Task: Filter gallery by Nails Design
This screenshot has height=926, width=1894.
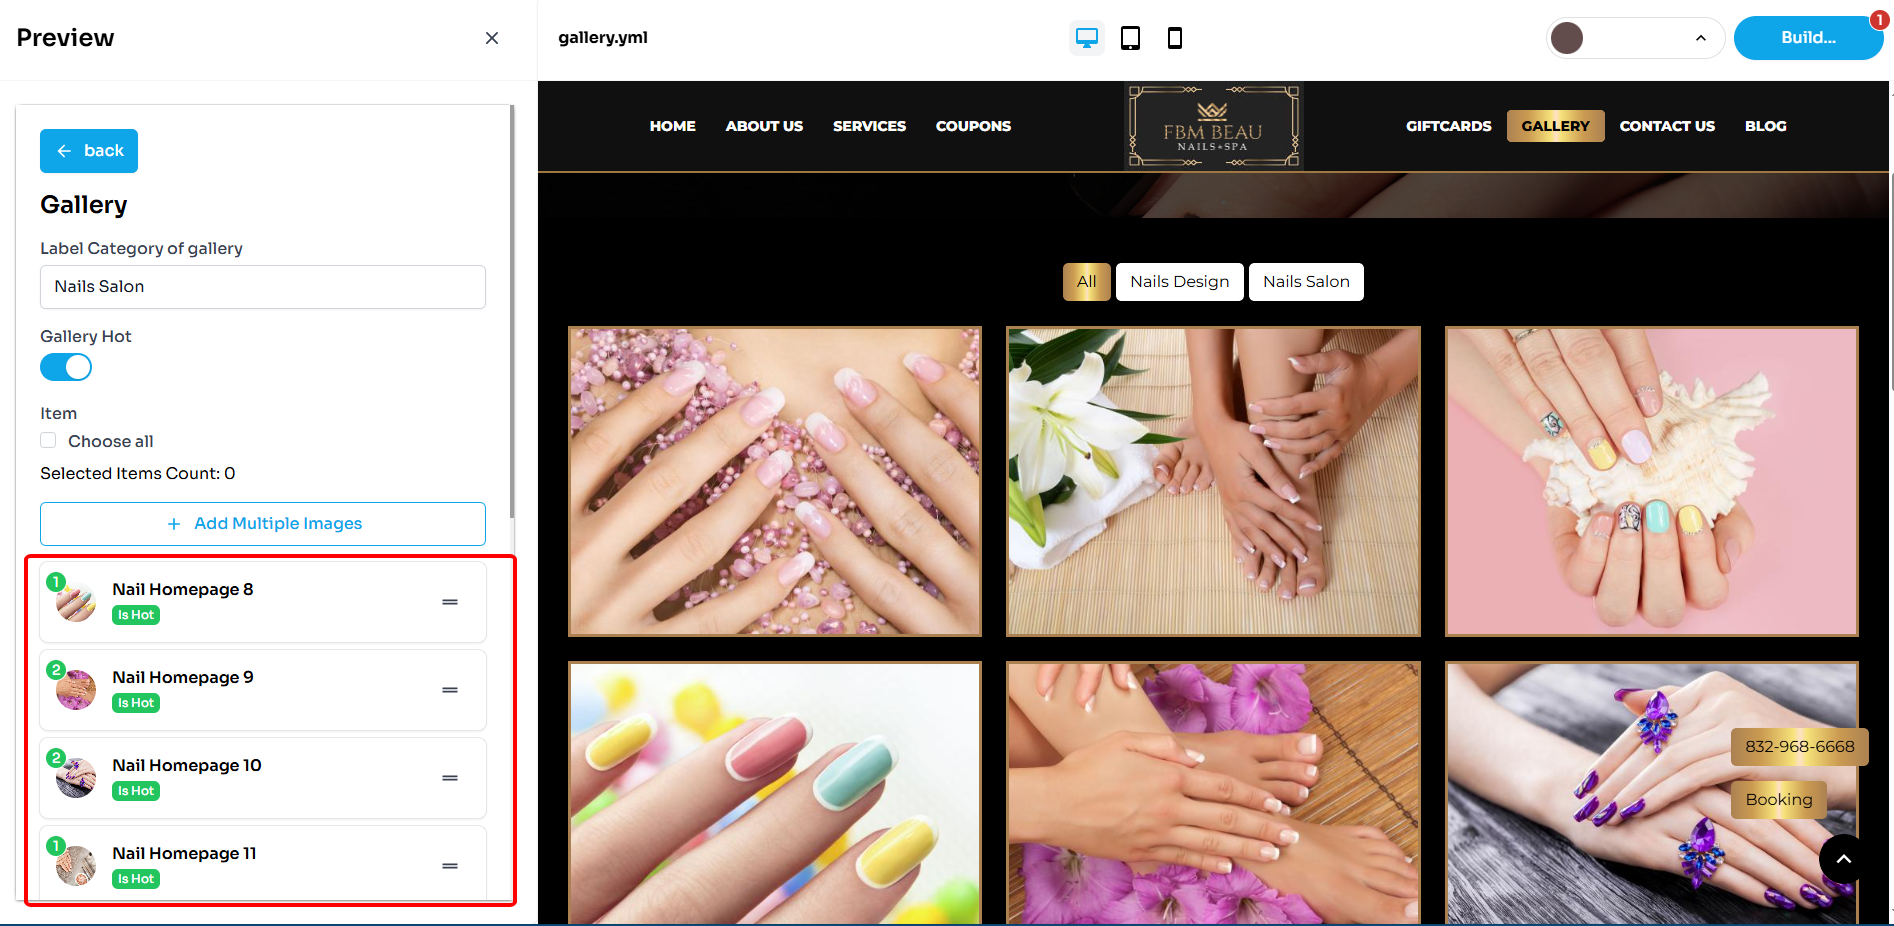Action: click(1179, 282)
